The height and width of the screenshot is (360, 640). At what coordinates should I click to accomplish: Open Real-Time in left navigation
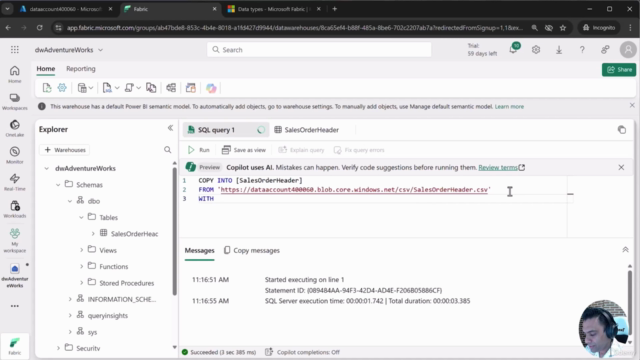pyautogui.click(x=15, y=182)
